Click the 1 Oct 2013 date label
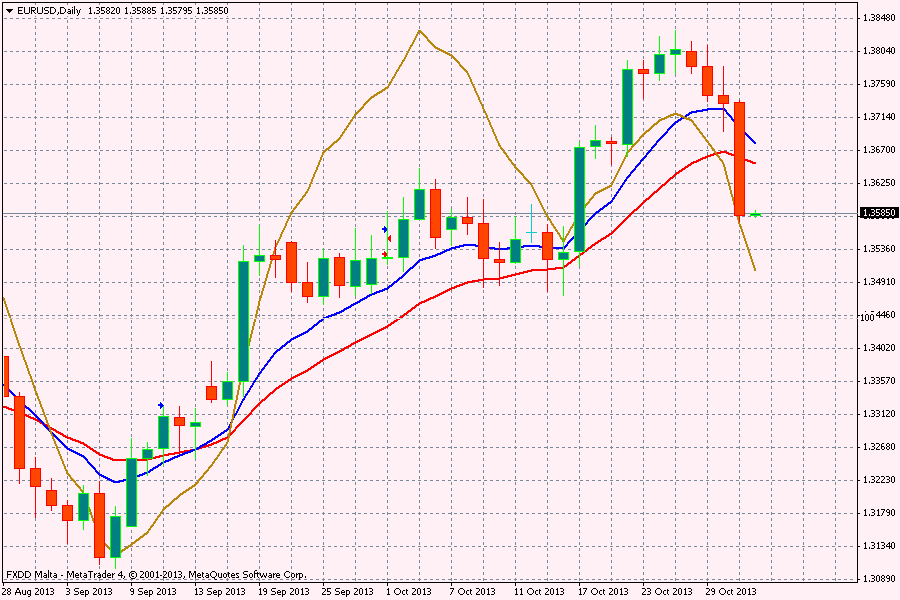900x600 pixels. tap(408, 591)
